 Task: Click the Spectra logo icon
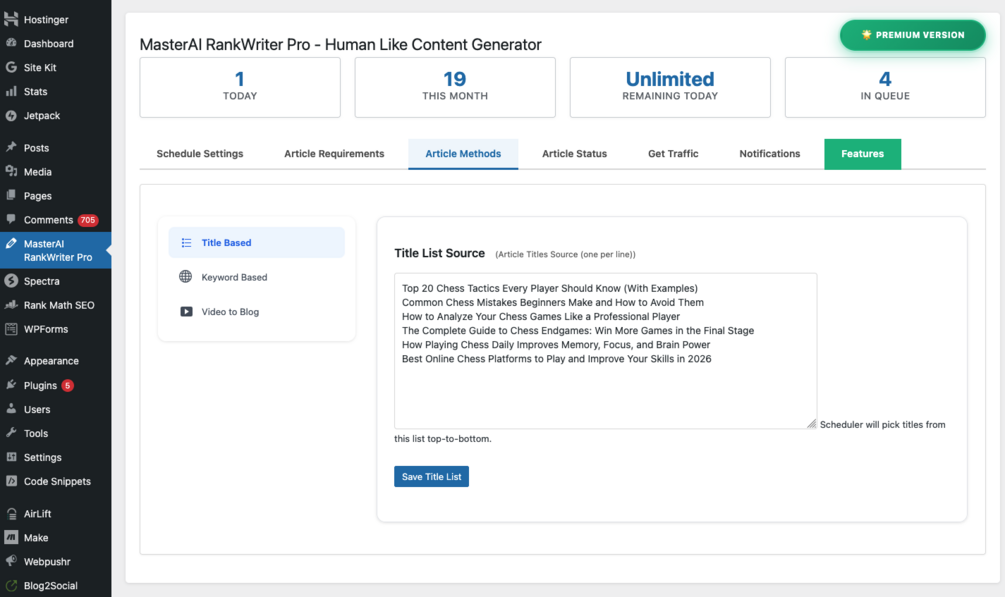coord(11,281)
